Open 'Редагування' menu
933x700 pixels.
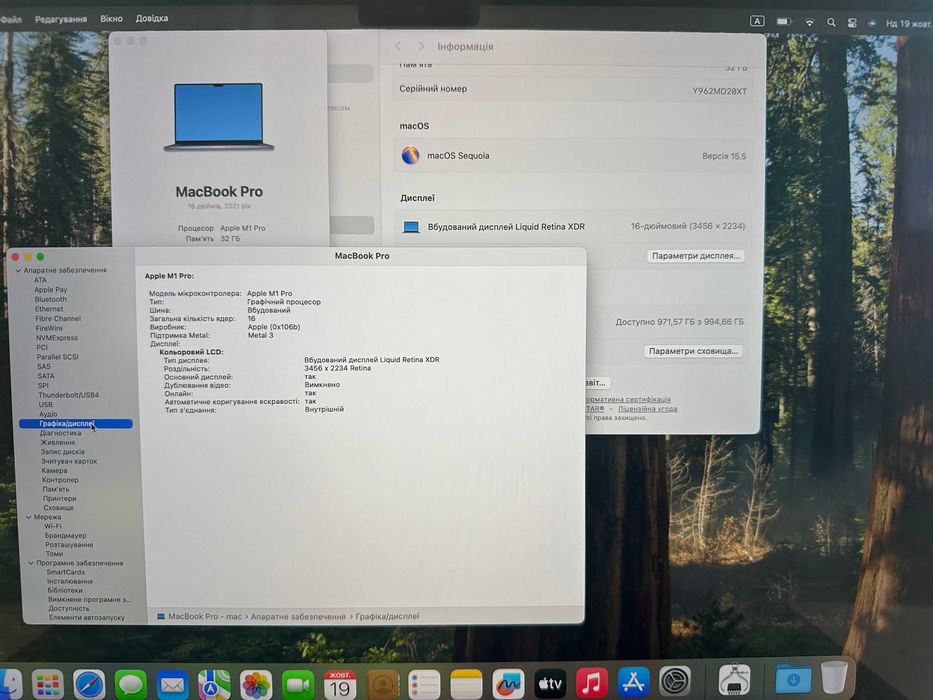point(61,19)
